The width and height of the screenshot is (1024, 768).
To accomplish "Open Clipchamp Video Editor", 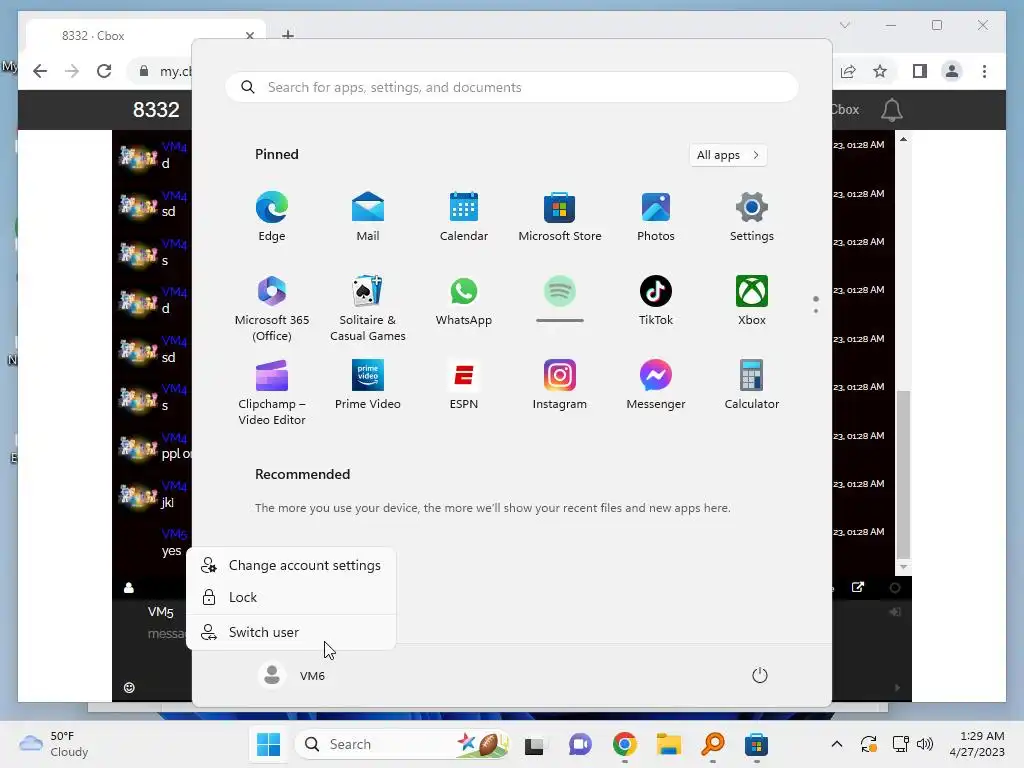I will coord(272,392).
